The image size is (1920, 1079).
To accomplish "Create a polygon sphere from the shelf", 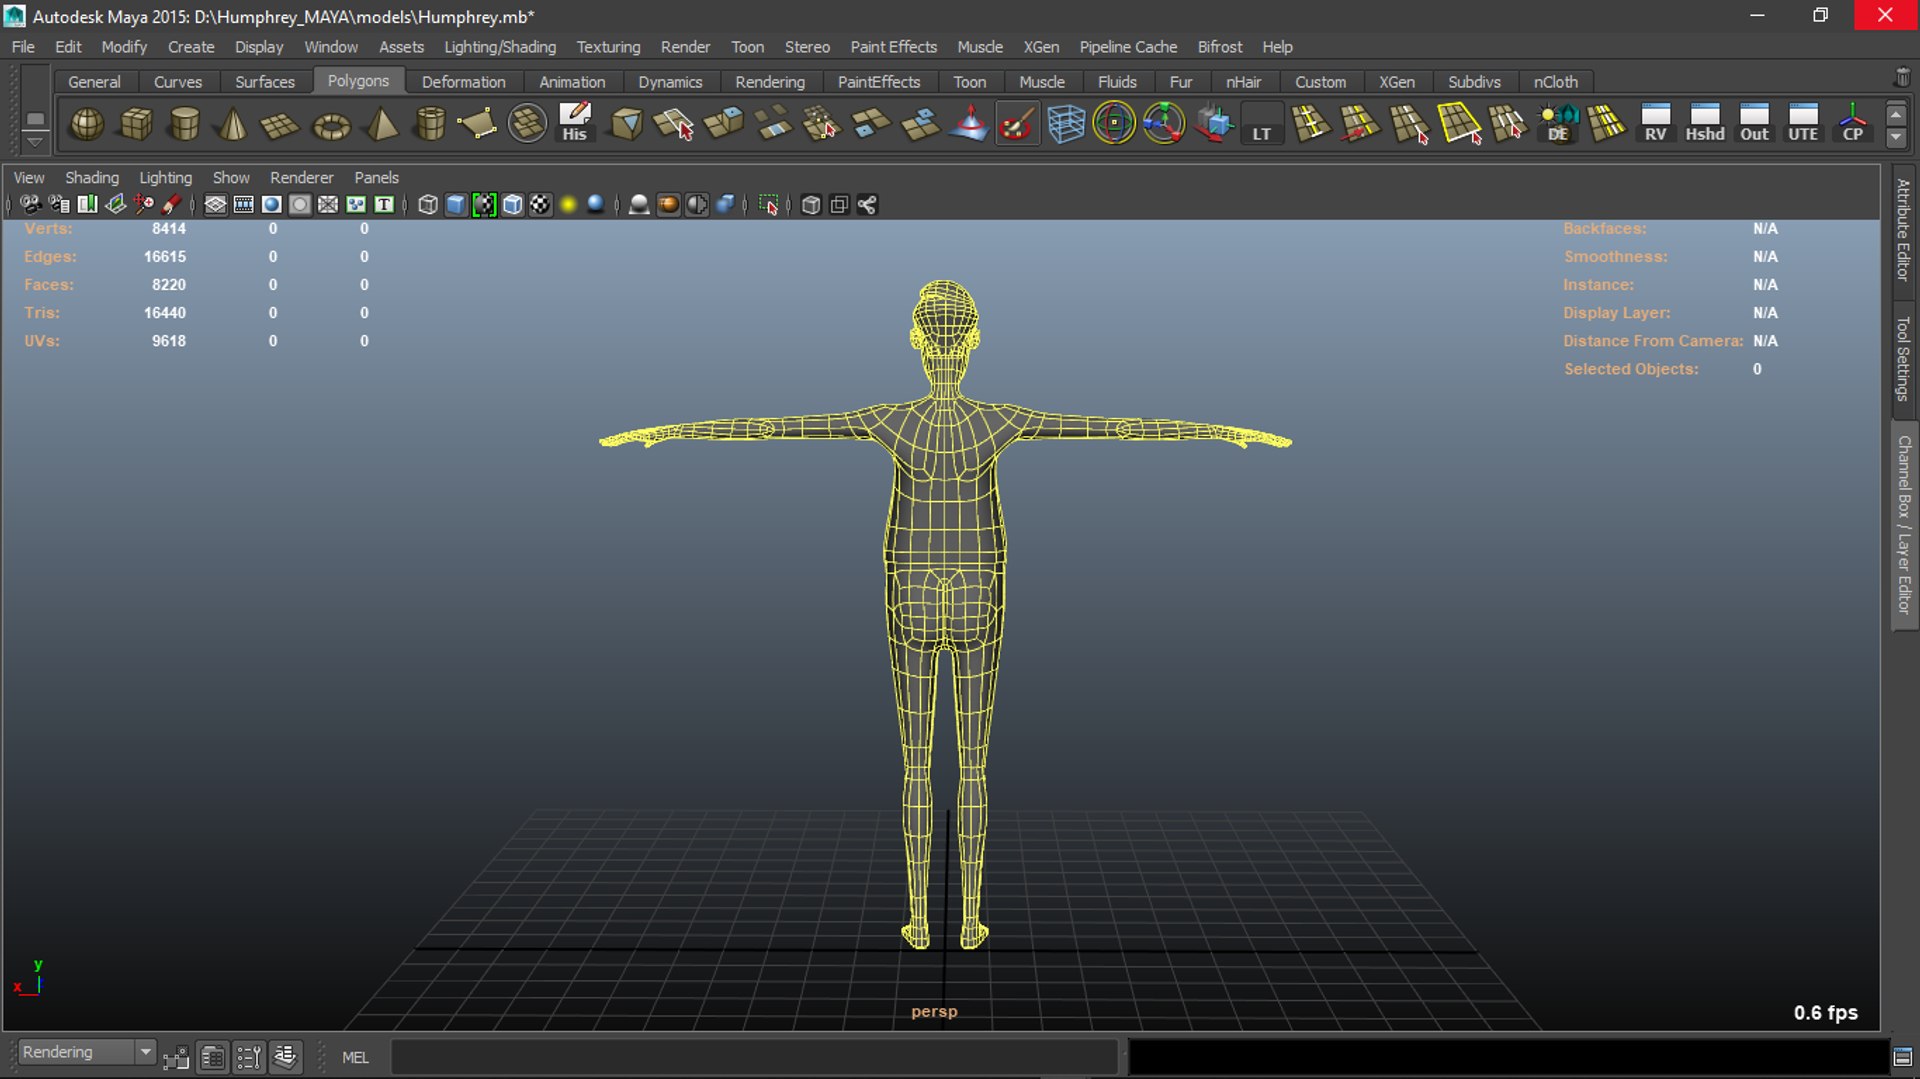I will pos(87,124).
